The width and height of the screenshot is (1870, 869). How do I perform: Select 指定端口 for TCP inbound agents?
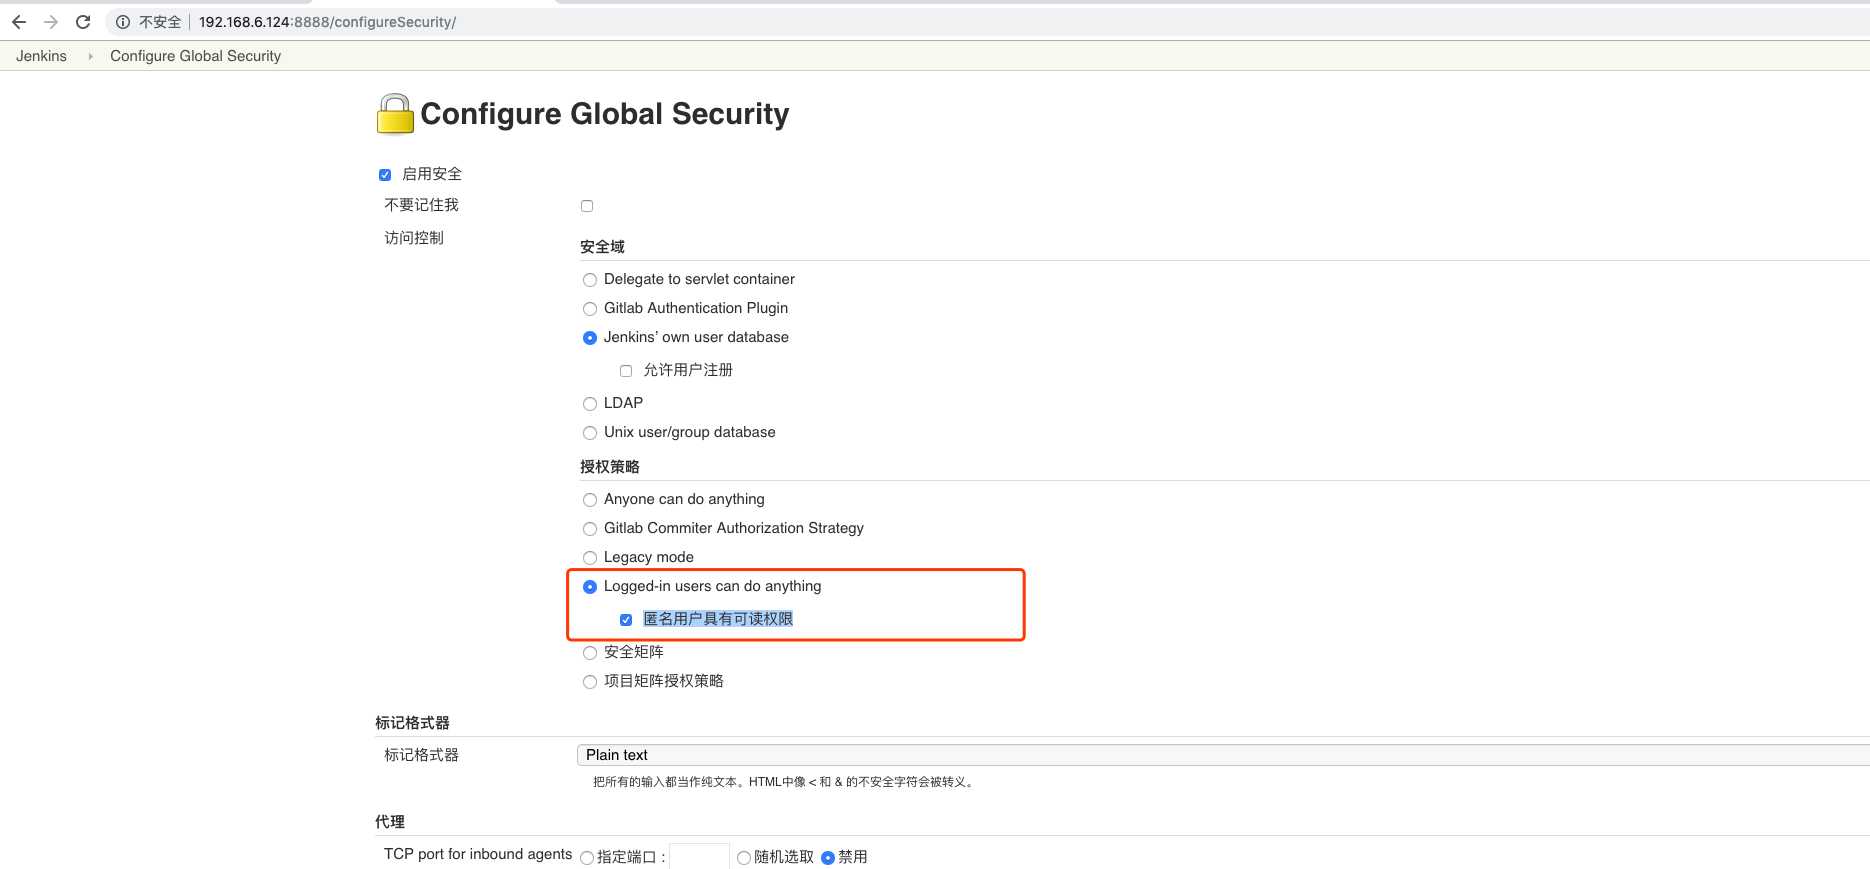tap(587, 858)
